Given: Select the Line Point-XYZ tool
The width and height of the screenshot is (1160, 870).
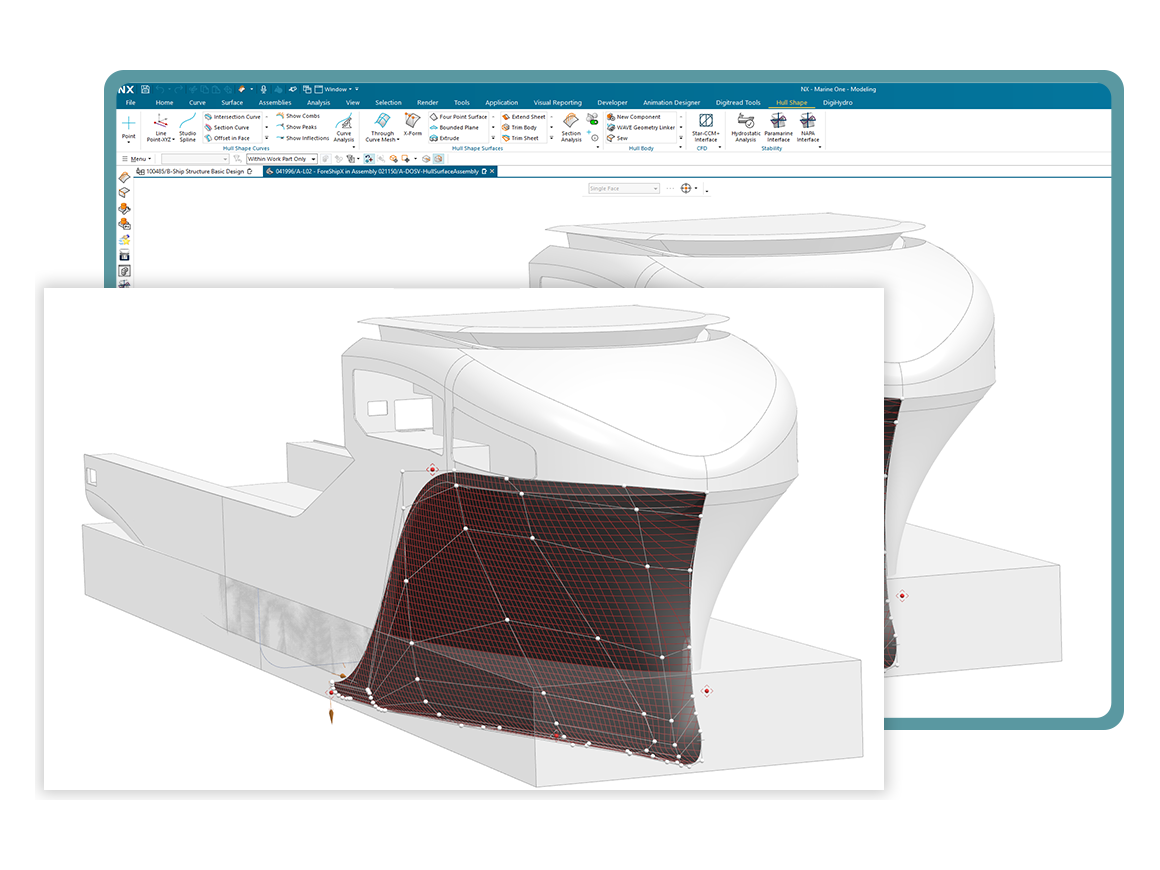Looking at the screenshot, I should [x=161, y=127].
